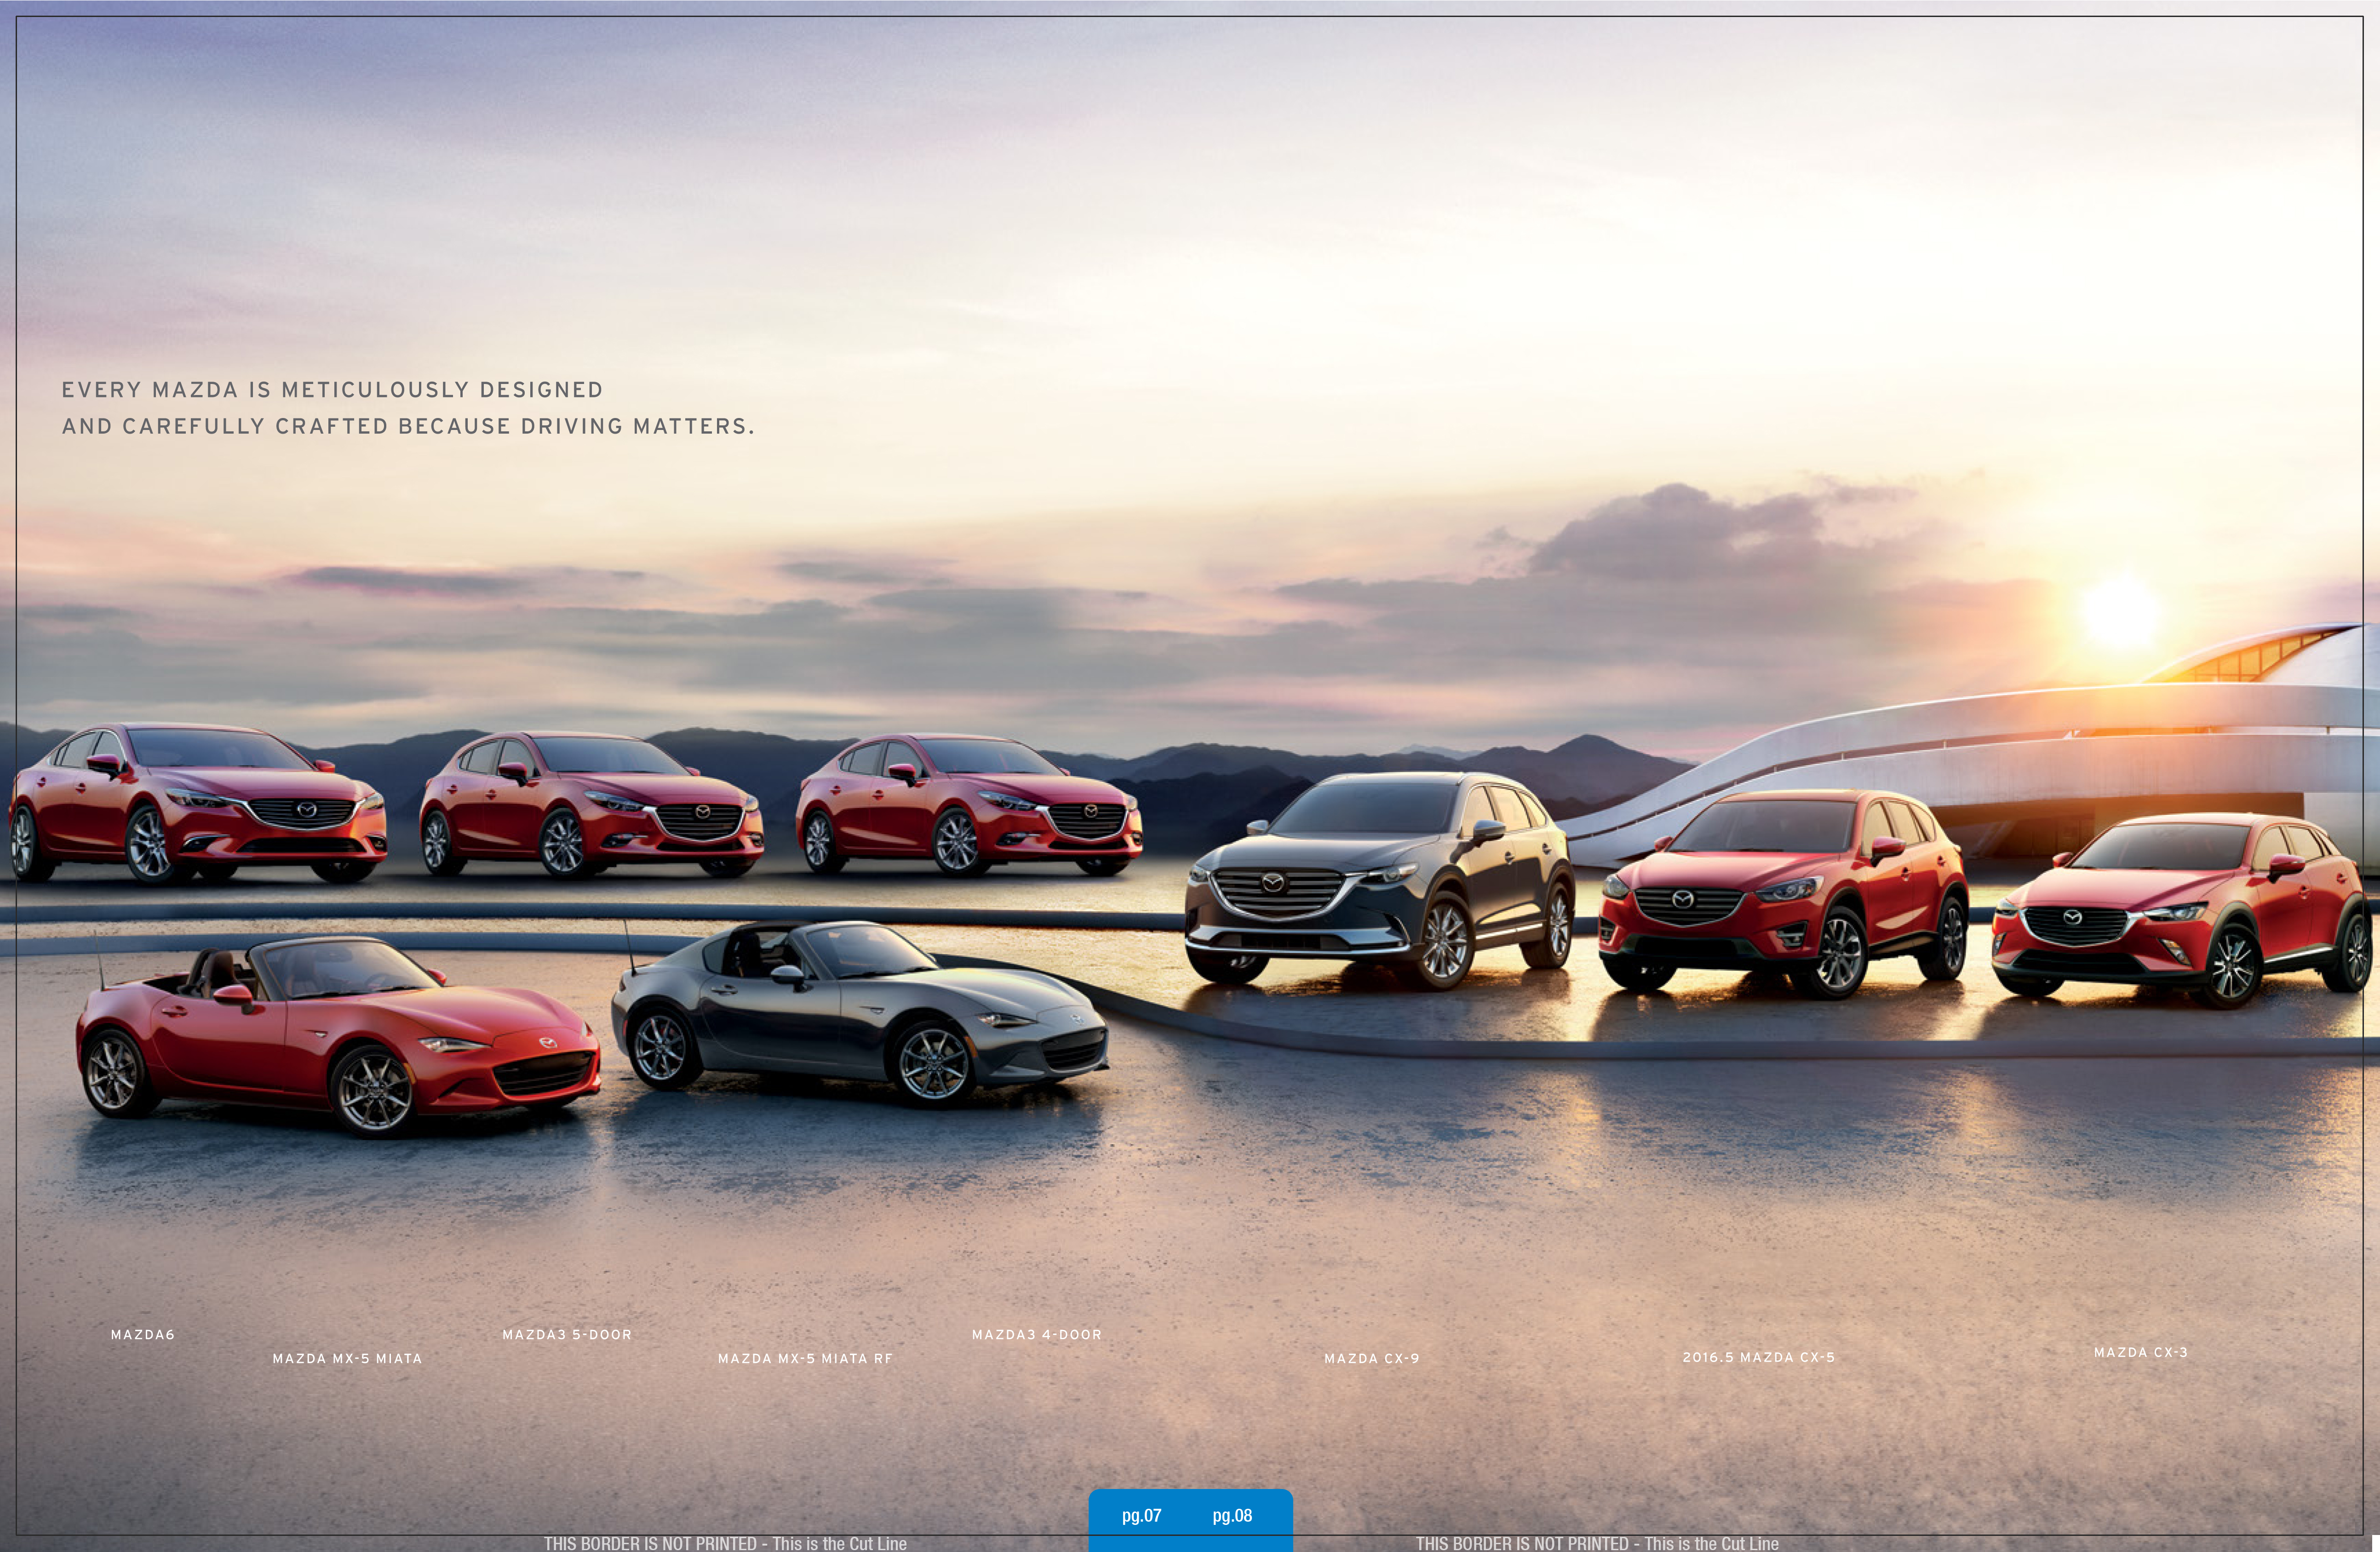Select the MAZDA3 5-DOOR caption
The image size is (2380, 1552).
(x=567, y=1335)
